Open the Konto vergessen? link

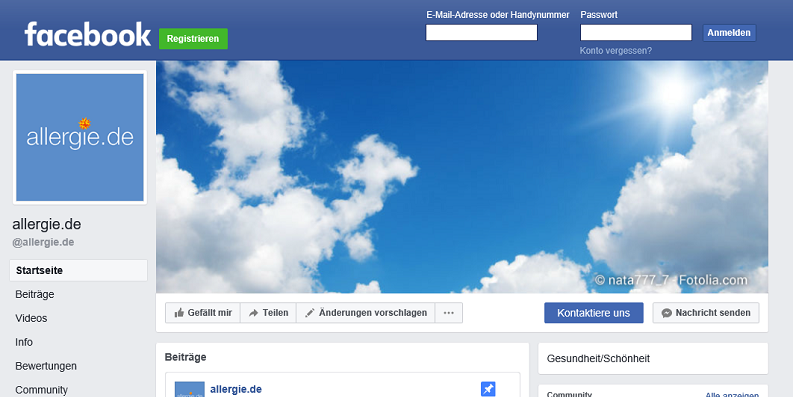(x=615, y=51)
